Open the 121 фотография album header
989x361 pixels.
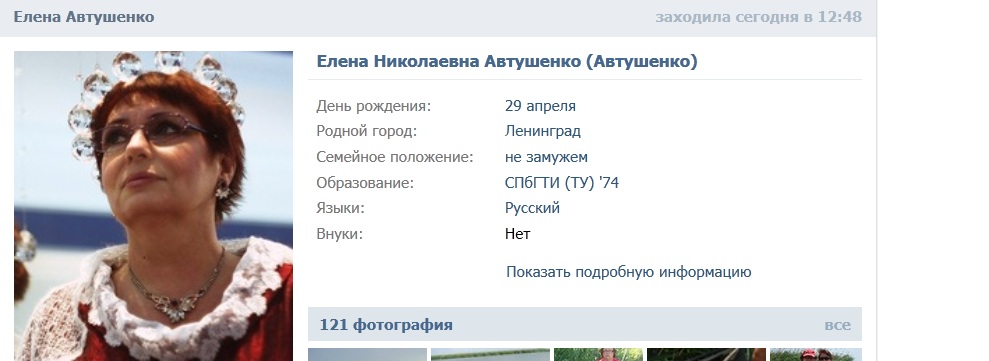click(x=386, y=325)
